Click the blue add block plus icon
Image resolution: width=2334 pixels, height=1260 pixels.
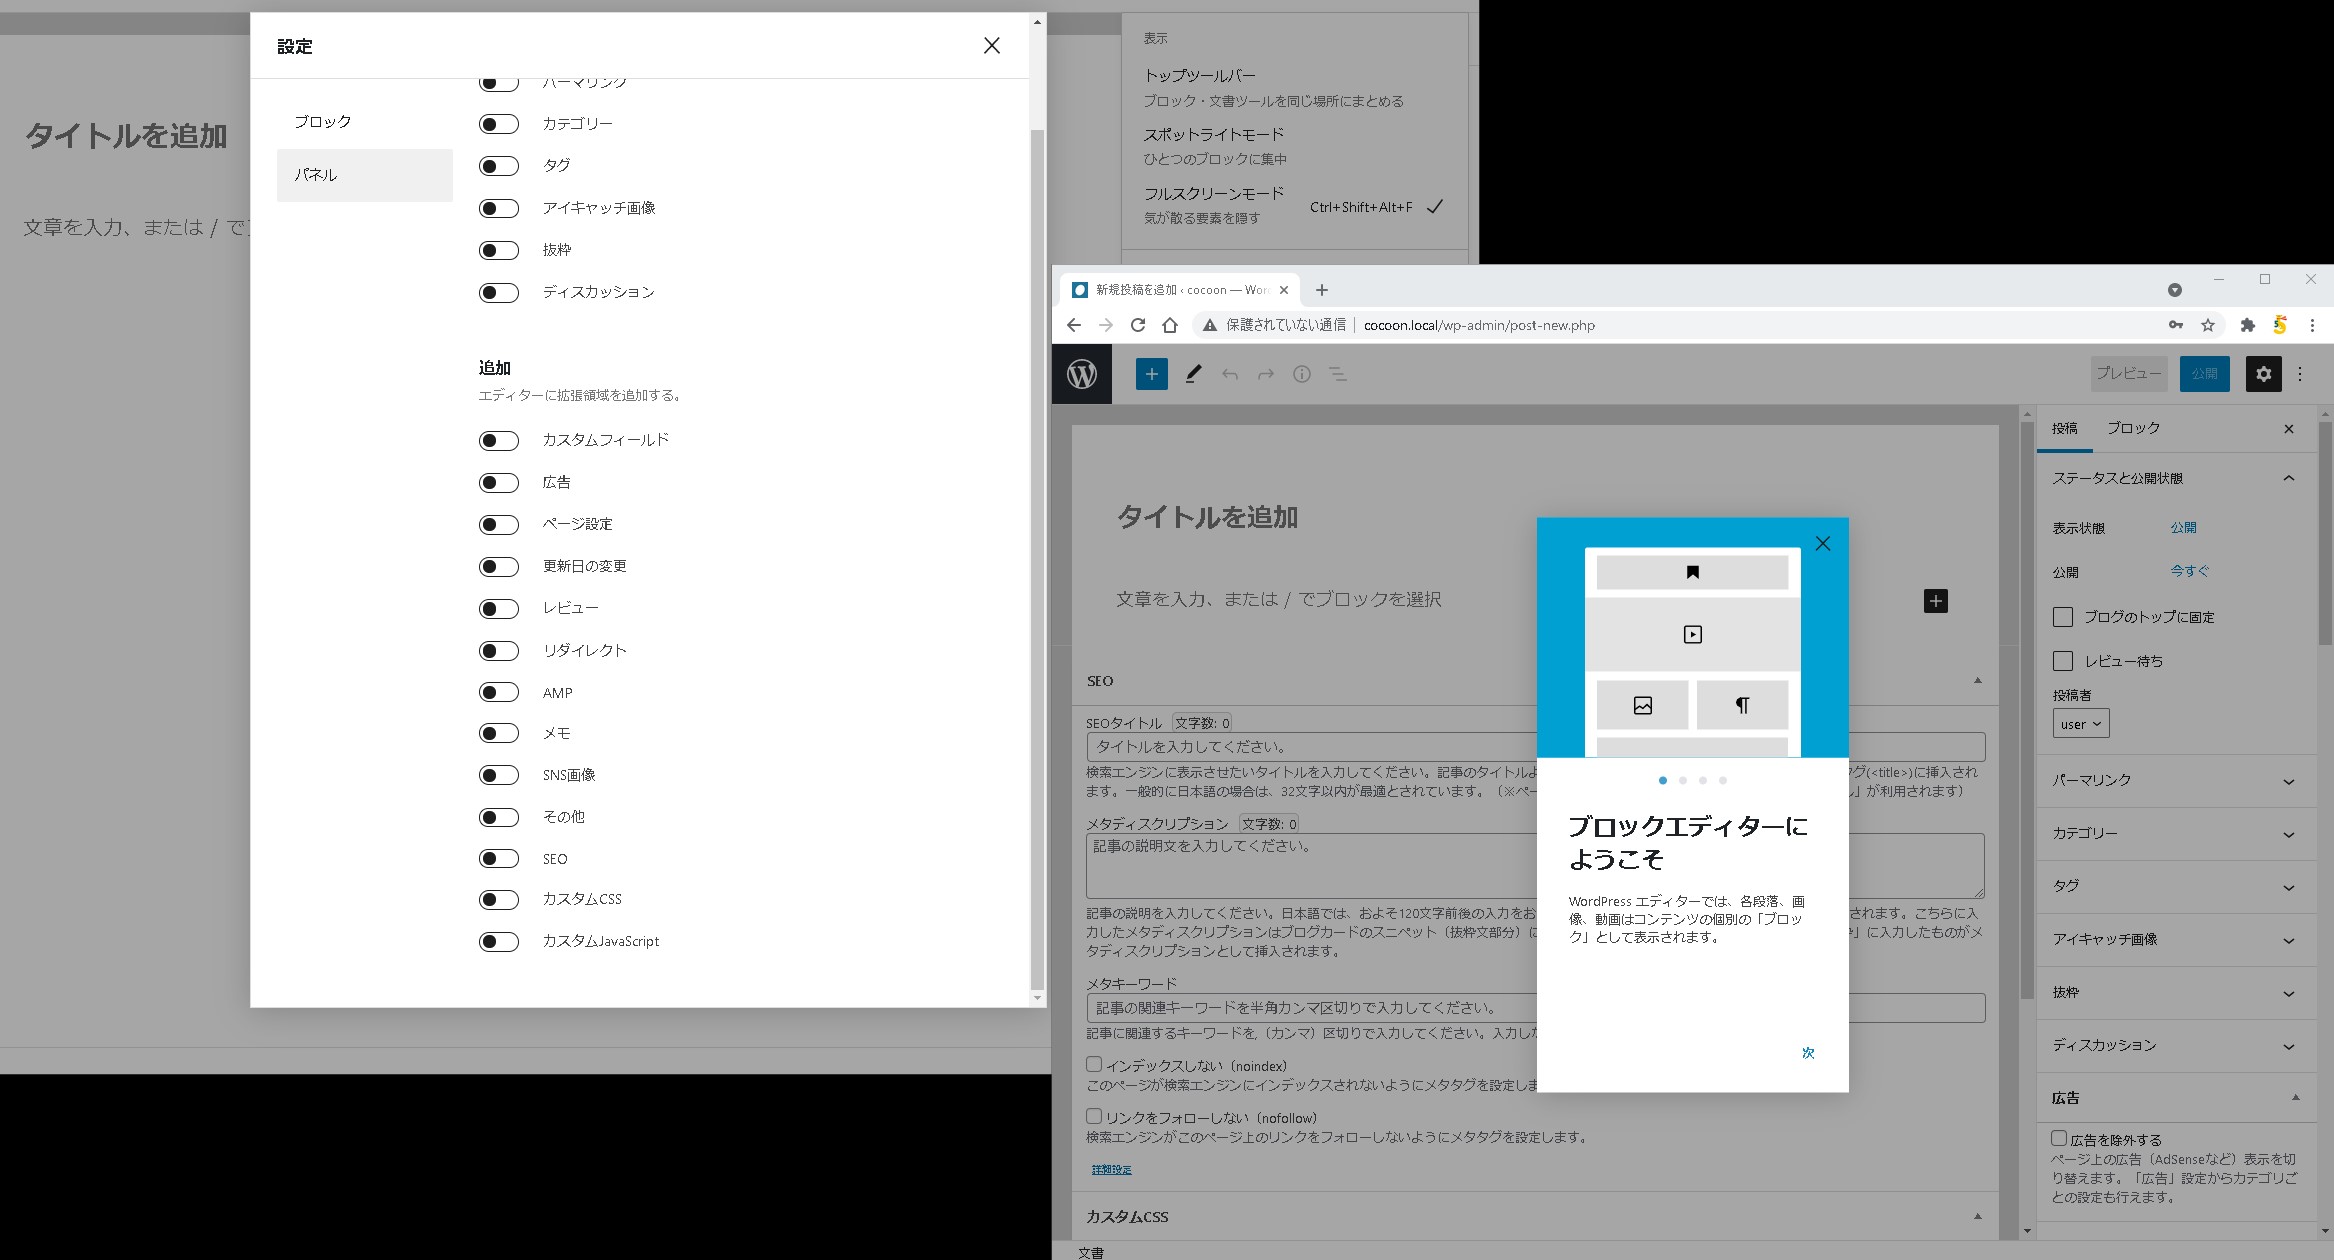pos(1151,374)
